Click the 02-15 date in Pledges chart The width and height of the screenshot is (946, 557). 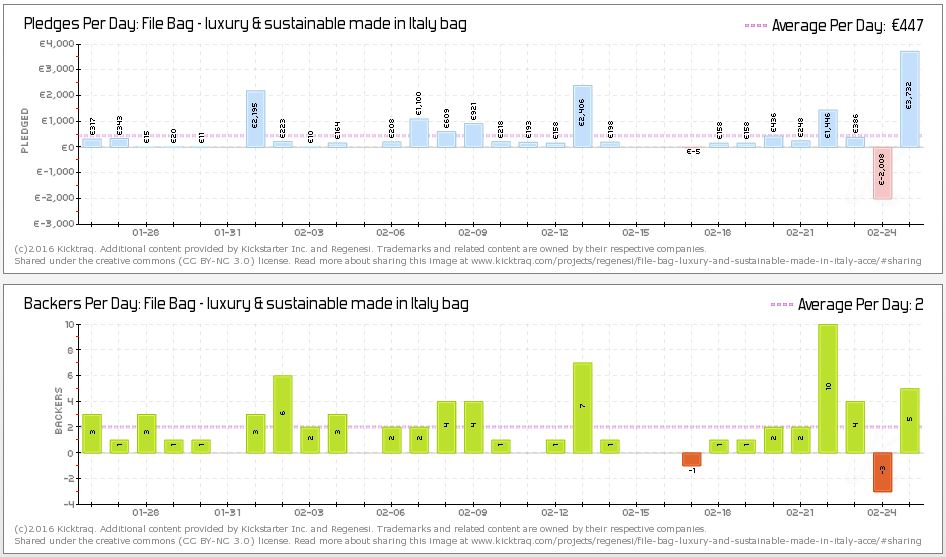(x=636, y=232)
